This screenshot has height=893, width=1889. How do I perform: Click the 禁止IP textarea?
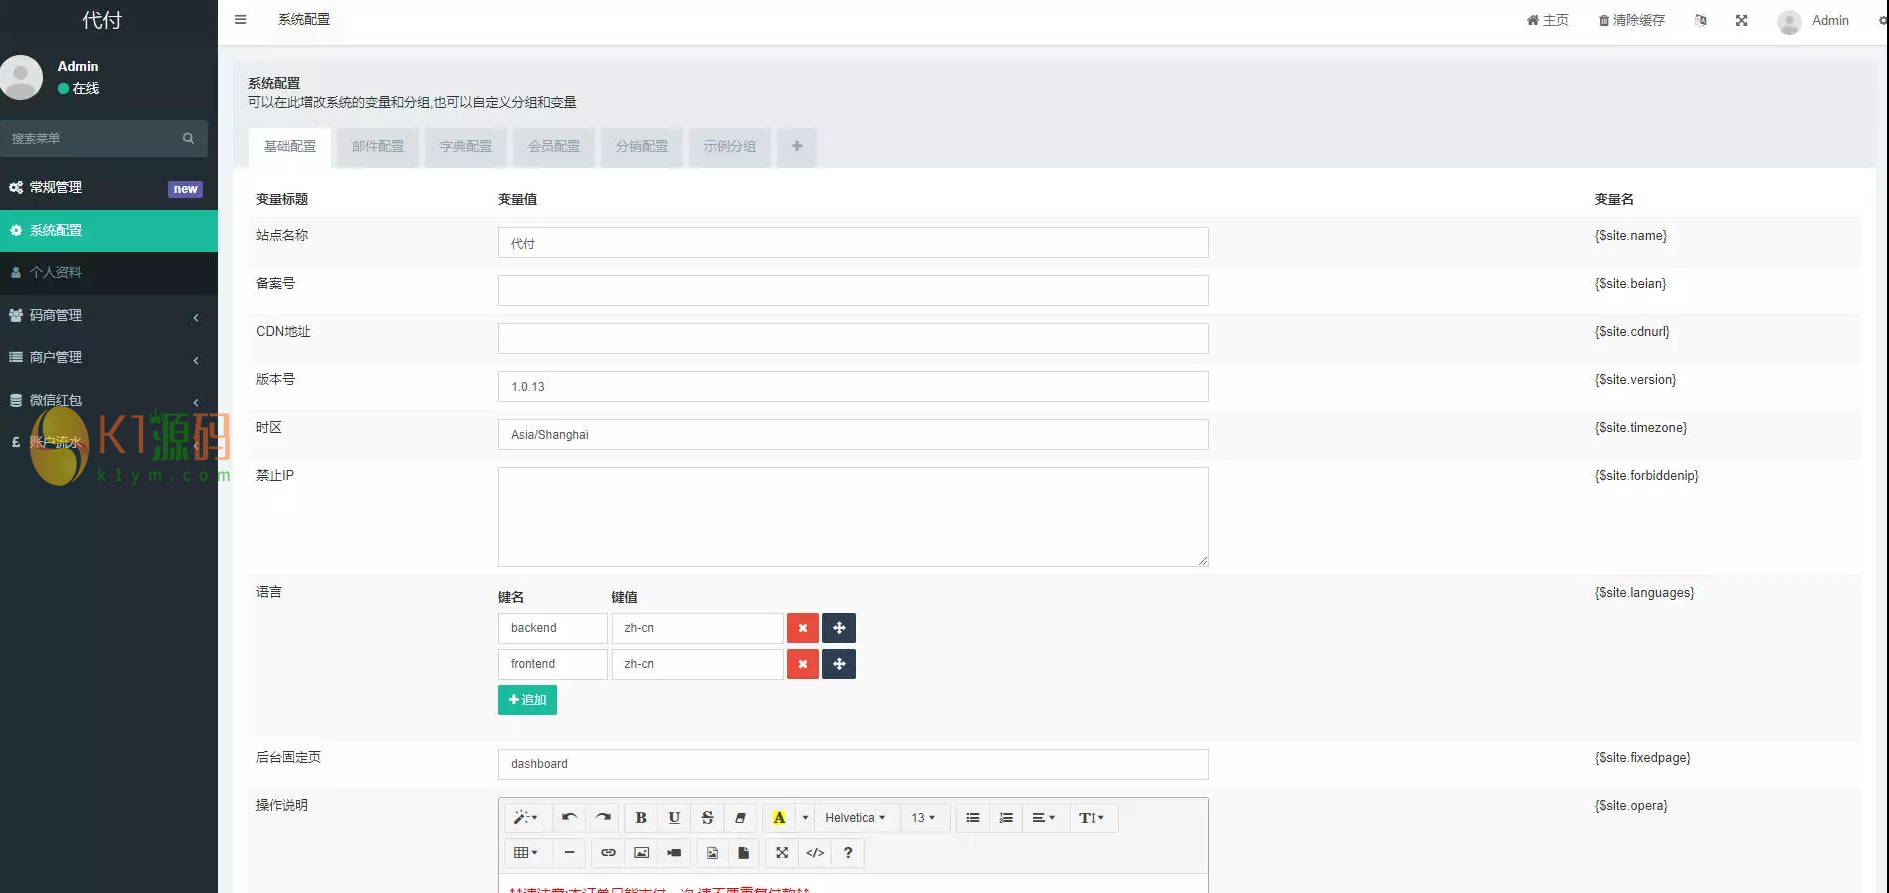click(853, 517)
